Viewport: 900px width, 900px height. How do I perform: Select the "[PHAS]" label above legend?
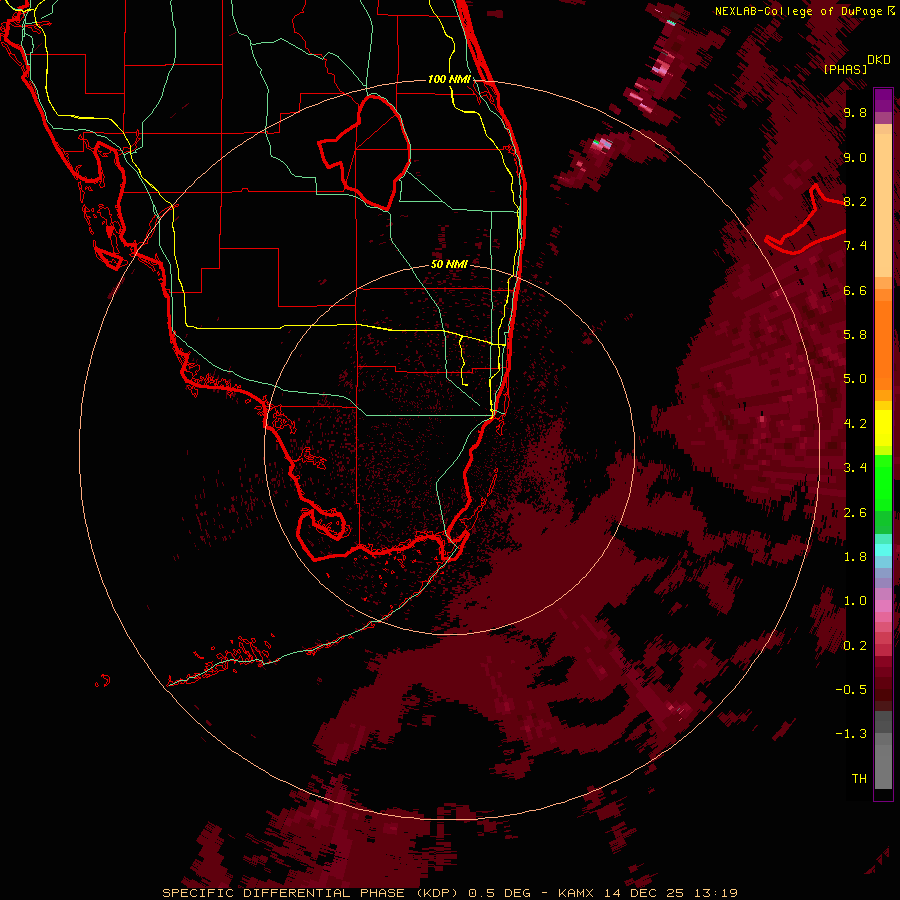(845, 69)
